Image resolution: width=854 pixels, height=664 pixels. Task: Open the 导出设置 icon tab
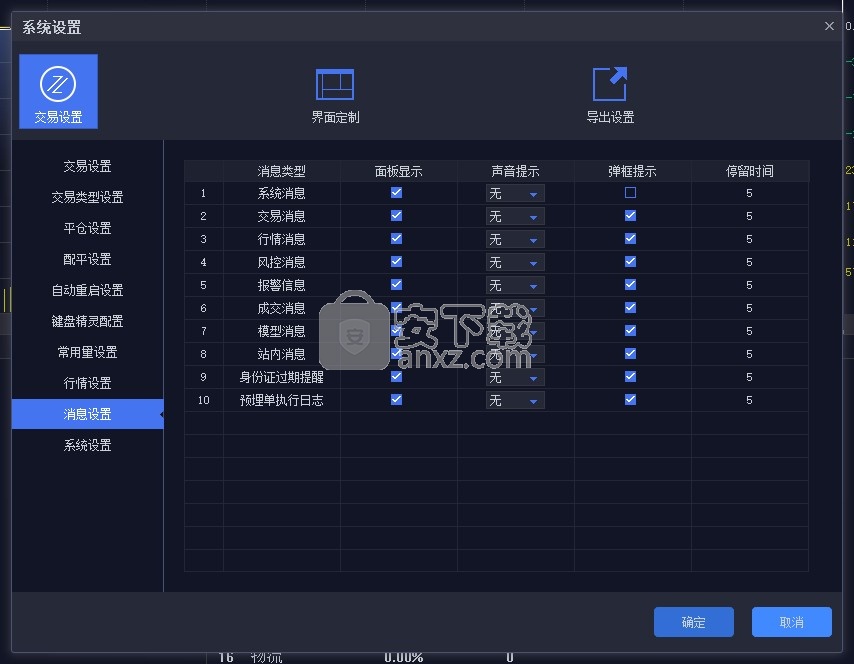point(610,95)
